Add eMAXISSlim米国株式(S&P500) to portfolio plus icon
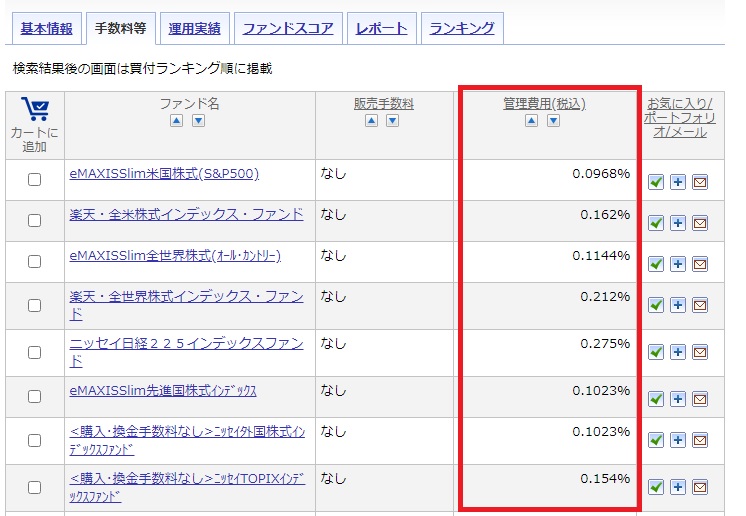This screenshot has width=746, height=516. coord(678,182)
